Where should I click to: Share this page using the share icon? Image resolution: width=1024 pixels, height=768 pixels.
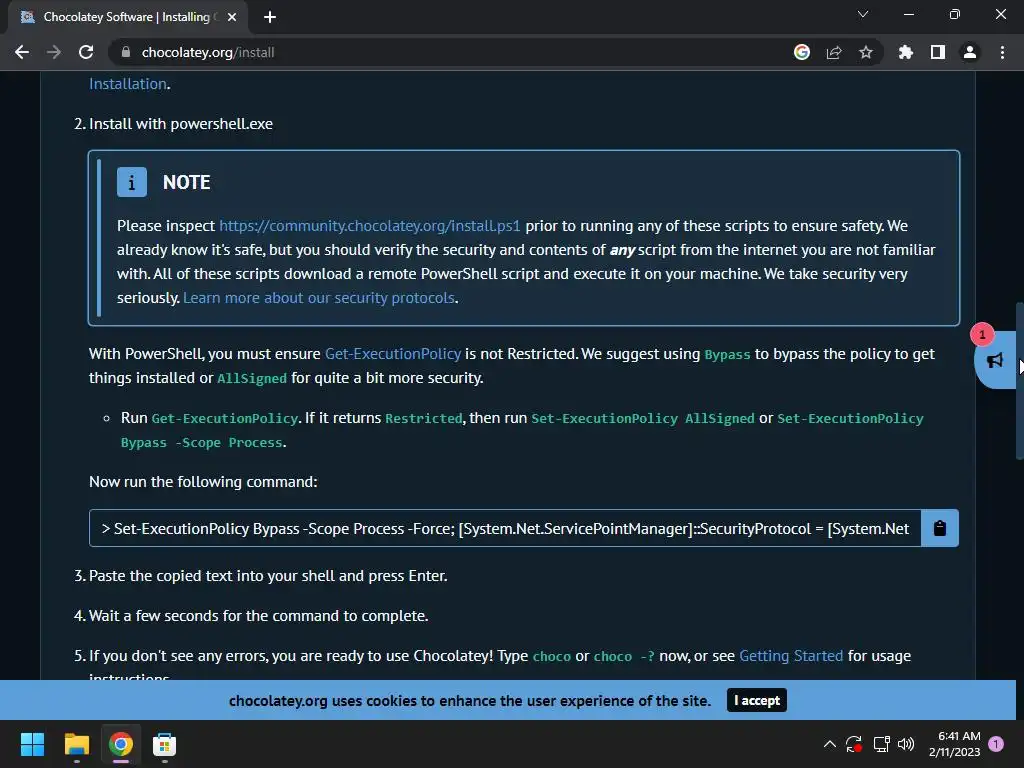coord(834,52)
